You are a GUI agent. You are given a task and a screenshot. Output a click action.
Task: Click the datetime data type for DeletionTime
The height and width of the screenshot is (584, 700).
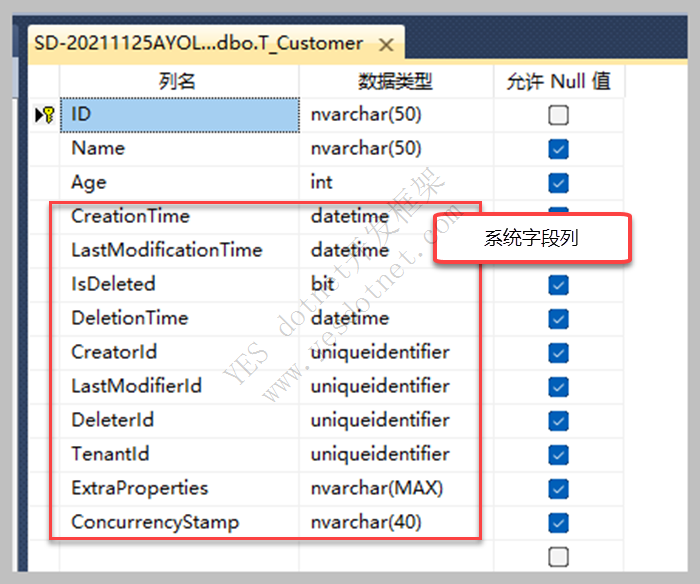396,318
